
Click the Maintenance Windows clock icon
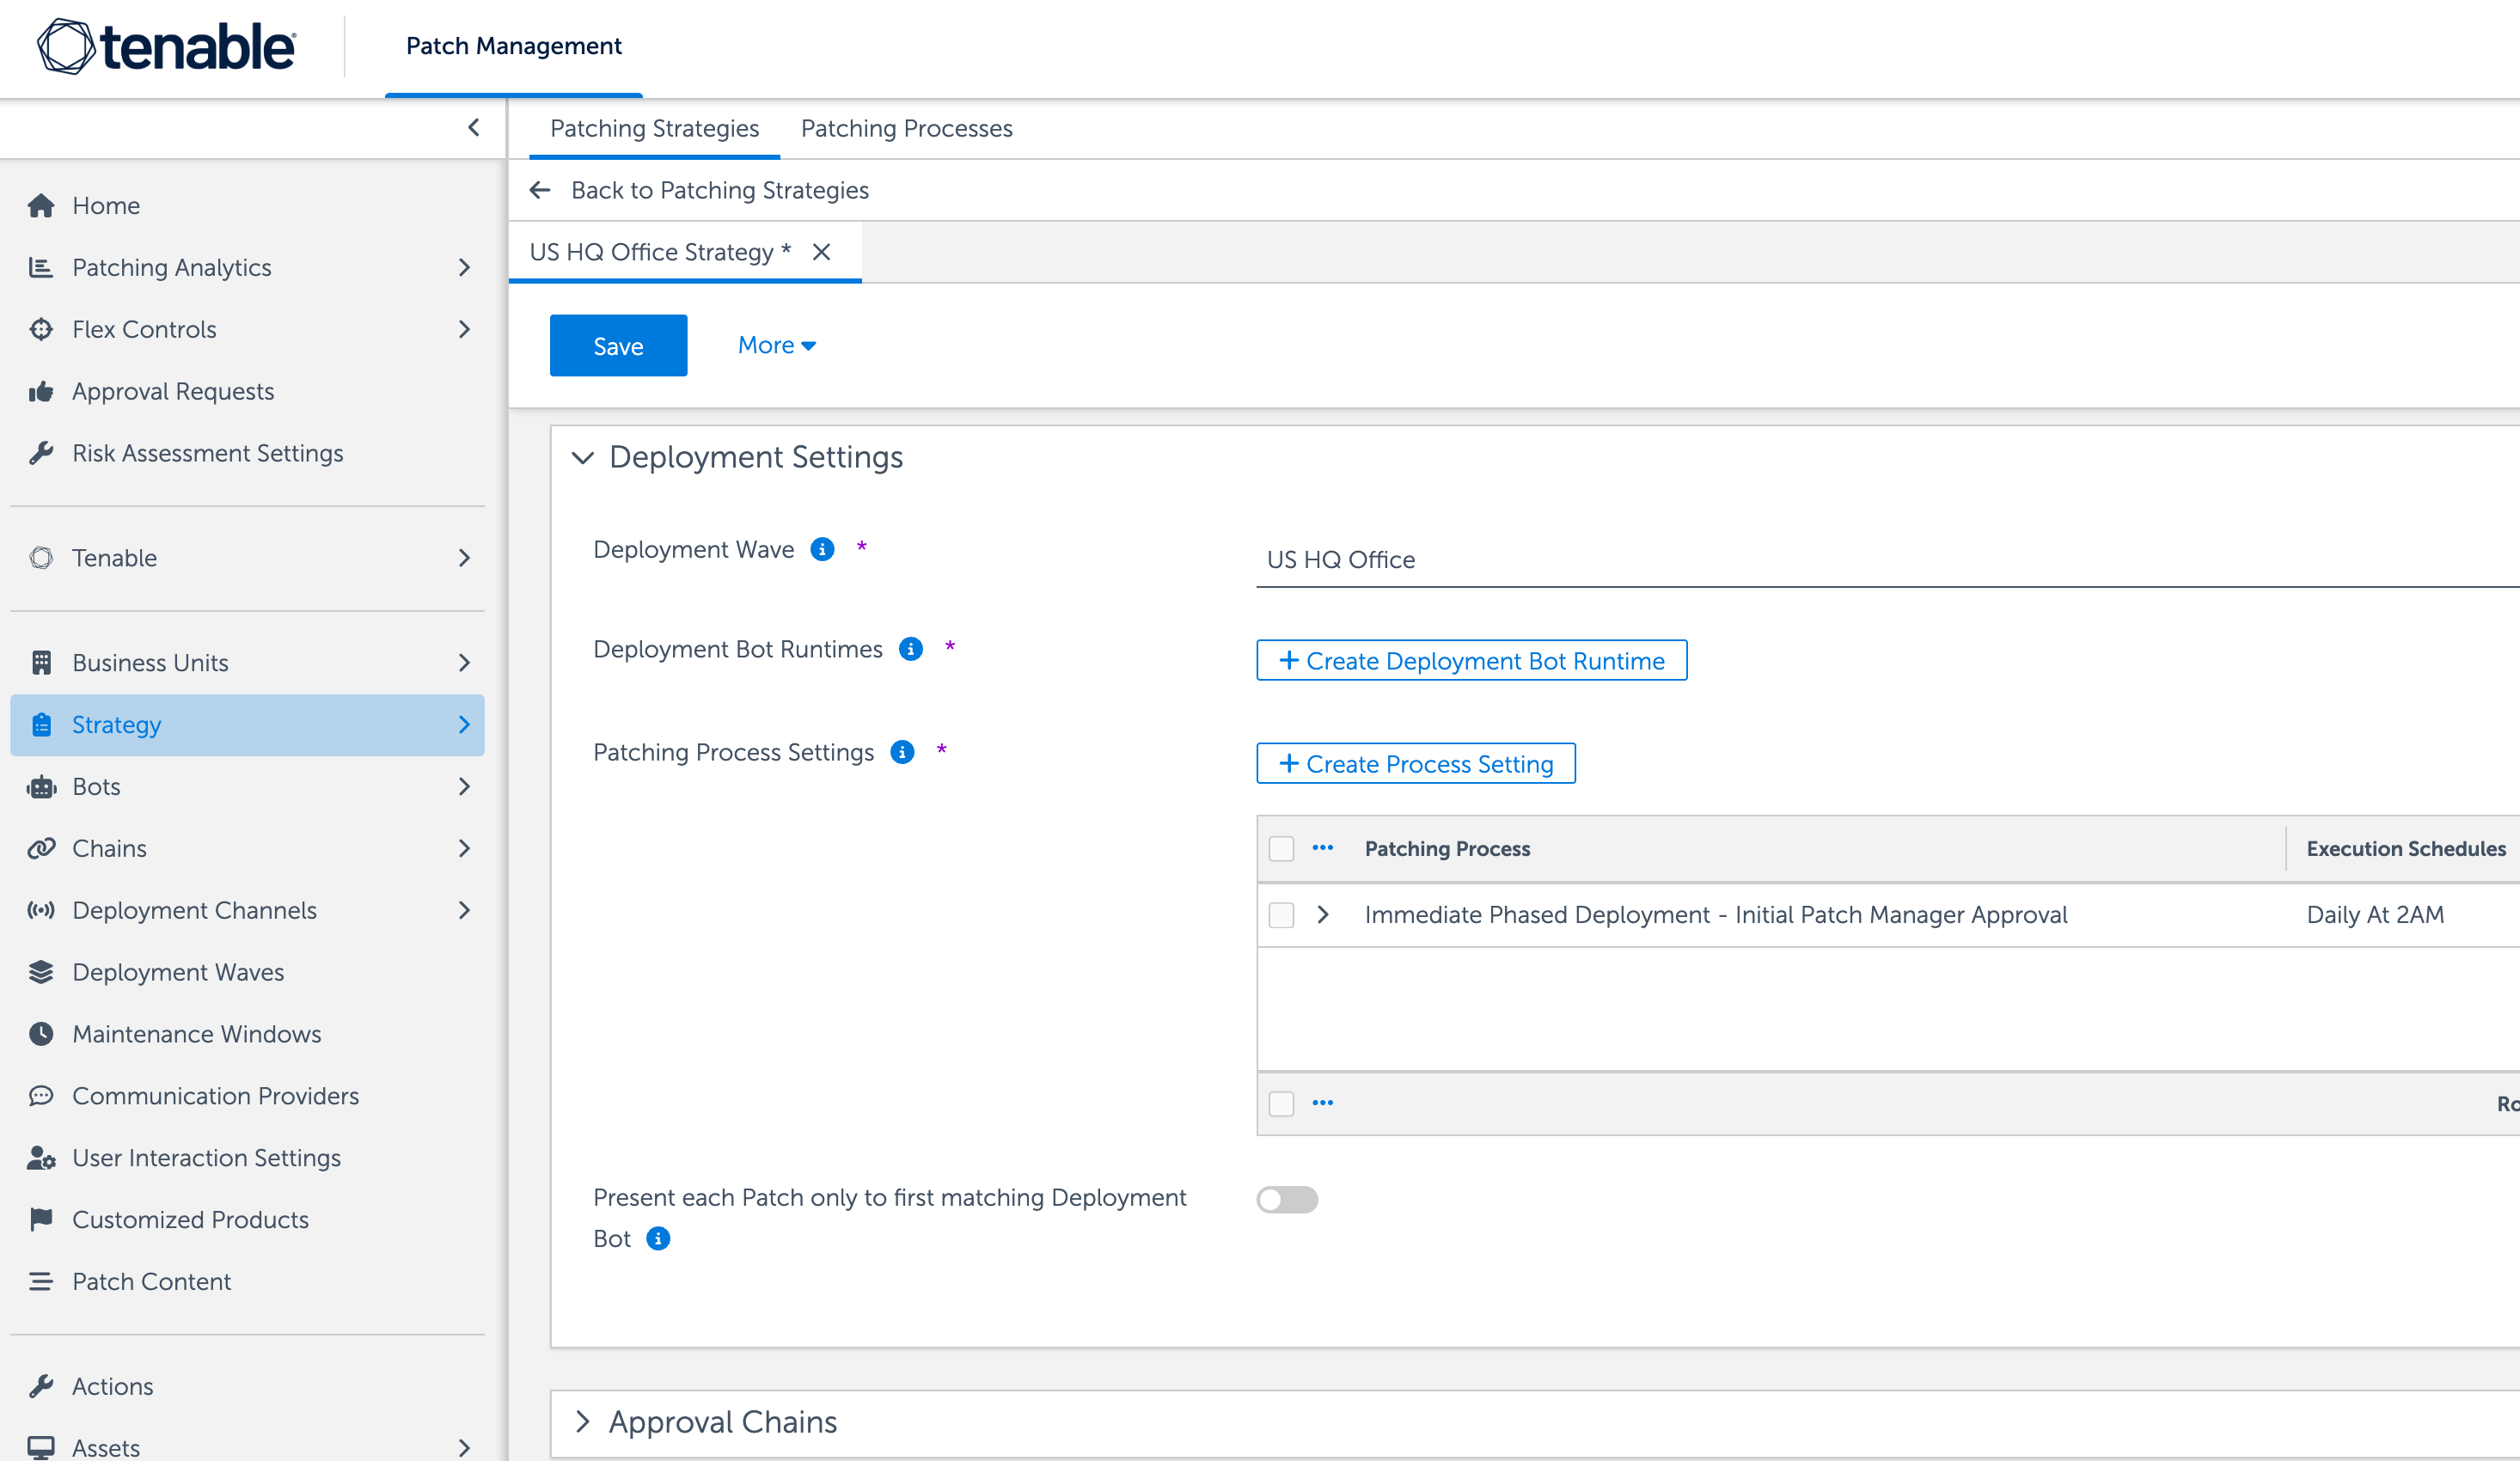[x=41, y=1033]
